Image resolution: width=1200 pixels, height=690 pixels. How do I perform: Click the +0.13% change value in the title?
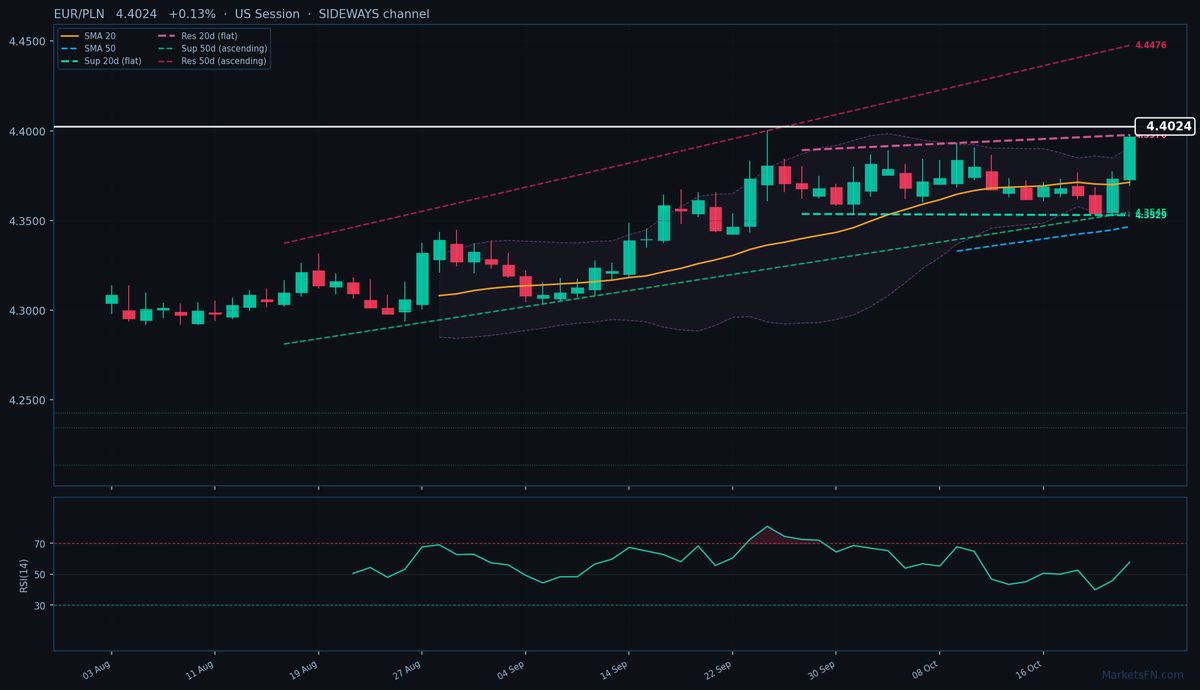192,14
